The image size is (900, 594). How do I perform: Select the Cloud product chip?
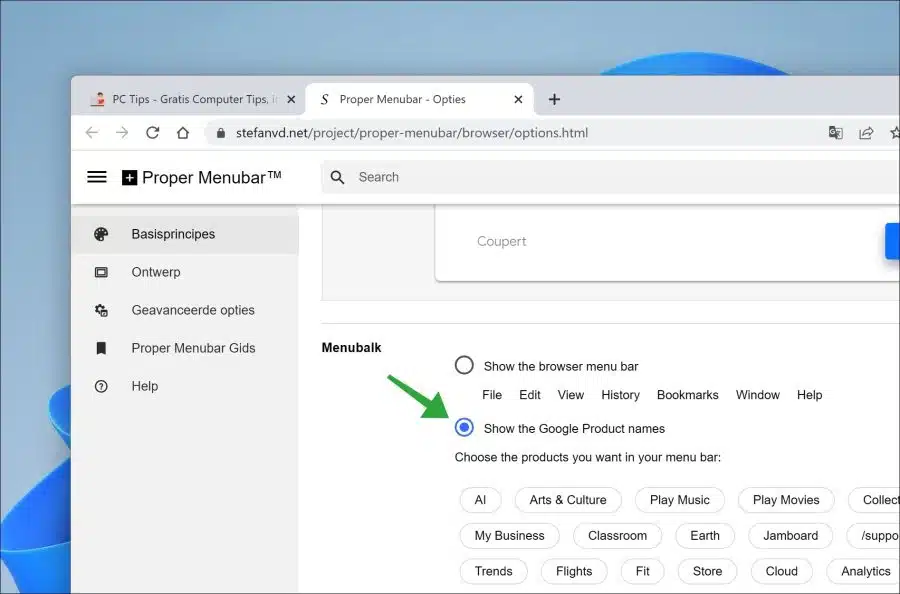click(x=781, y=571)
